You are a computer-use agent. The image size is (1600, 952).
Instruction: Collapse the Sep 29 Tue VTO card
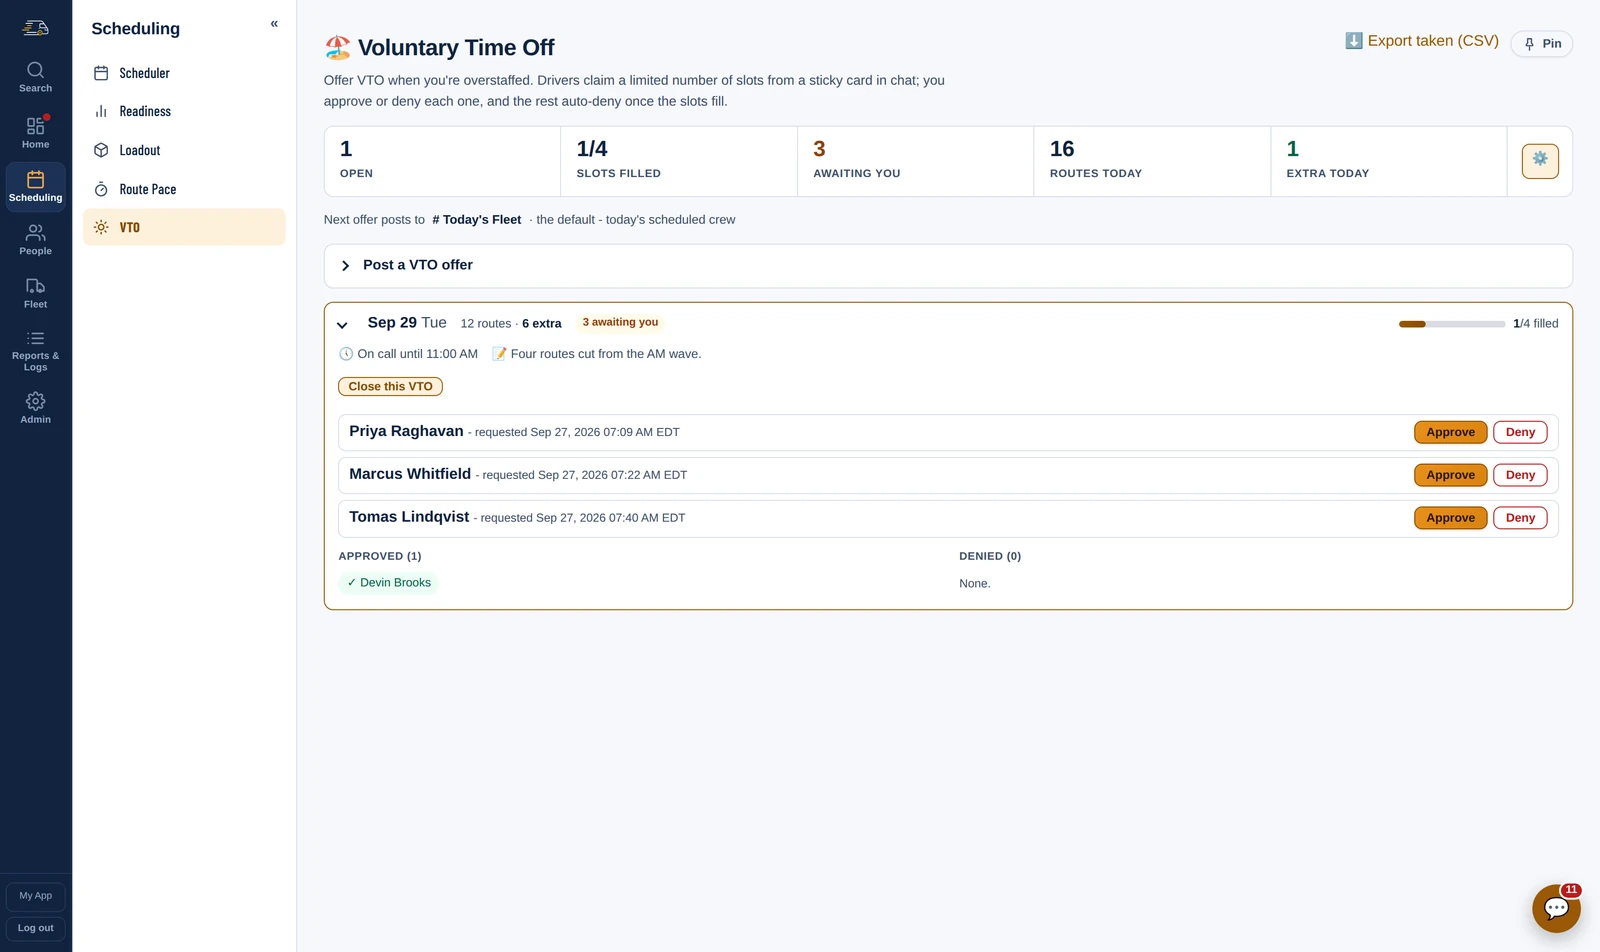click(x=342, y=325)
